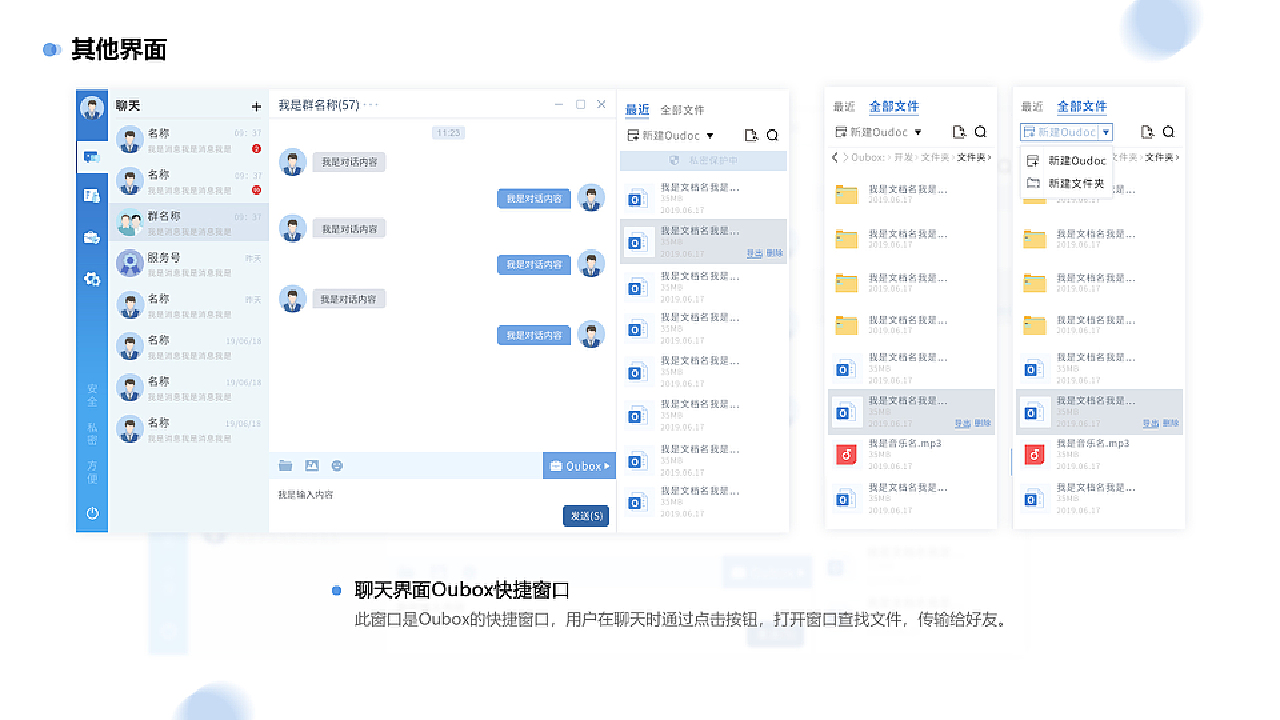Select the red mp3 file icon in middle panel

(846, 455)
